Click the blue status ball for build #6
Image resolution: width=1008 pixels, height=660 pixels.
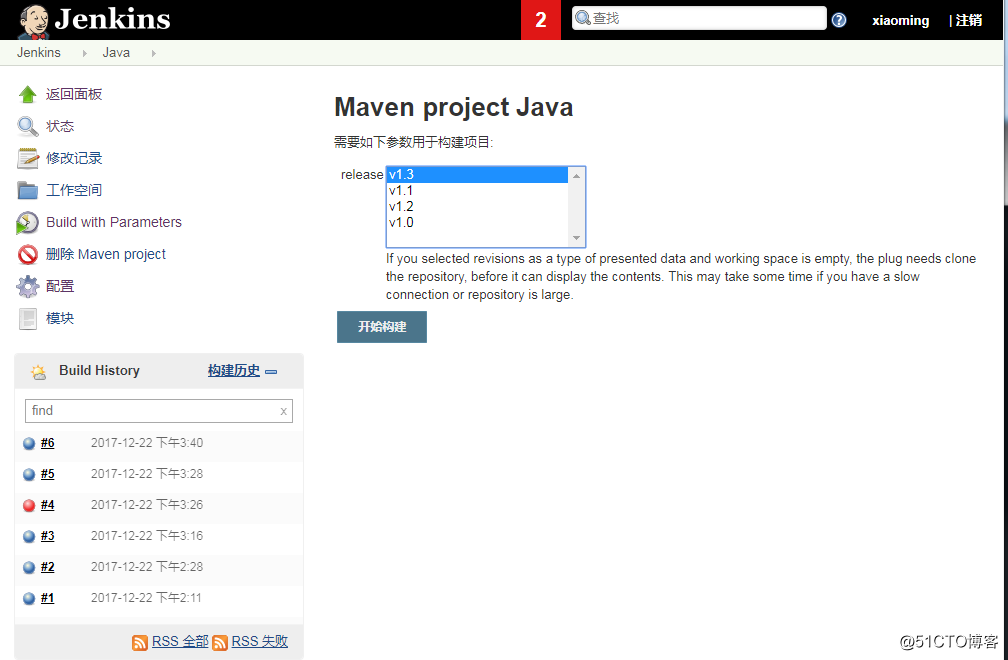[29, 443]
